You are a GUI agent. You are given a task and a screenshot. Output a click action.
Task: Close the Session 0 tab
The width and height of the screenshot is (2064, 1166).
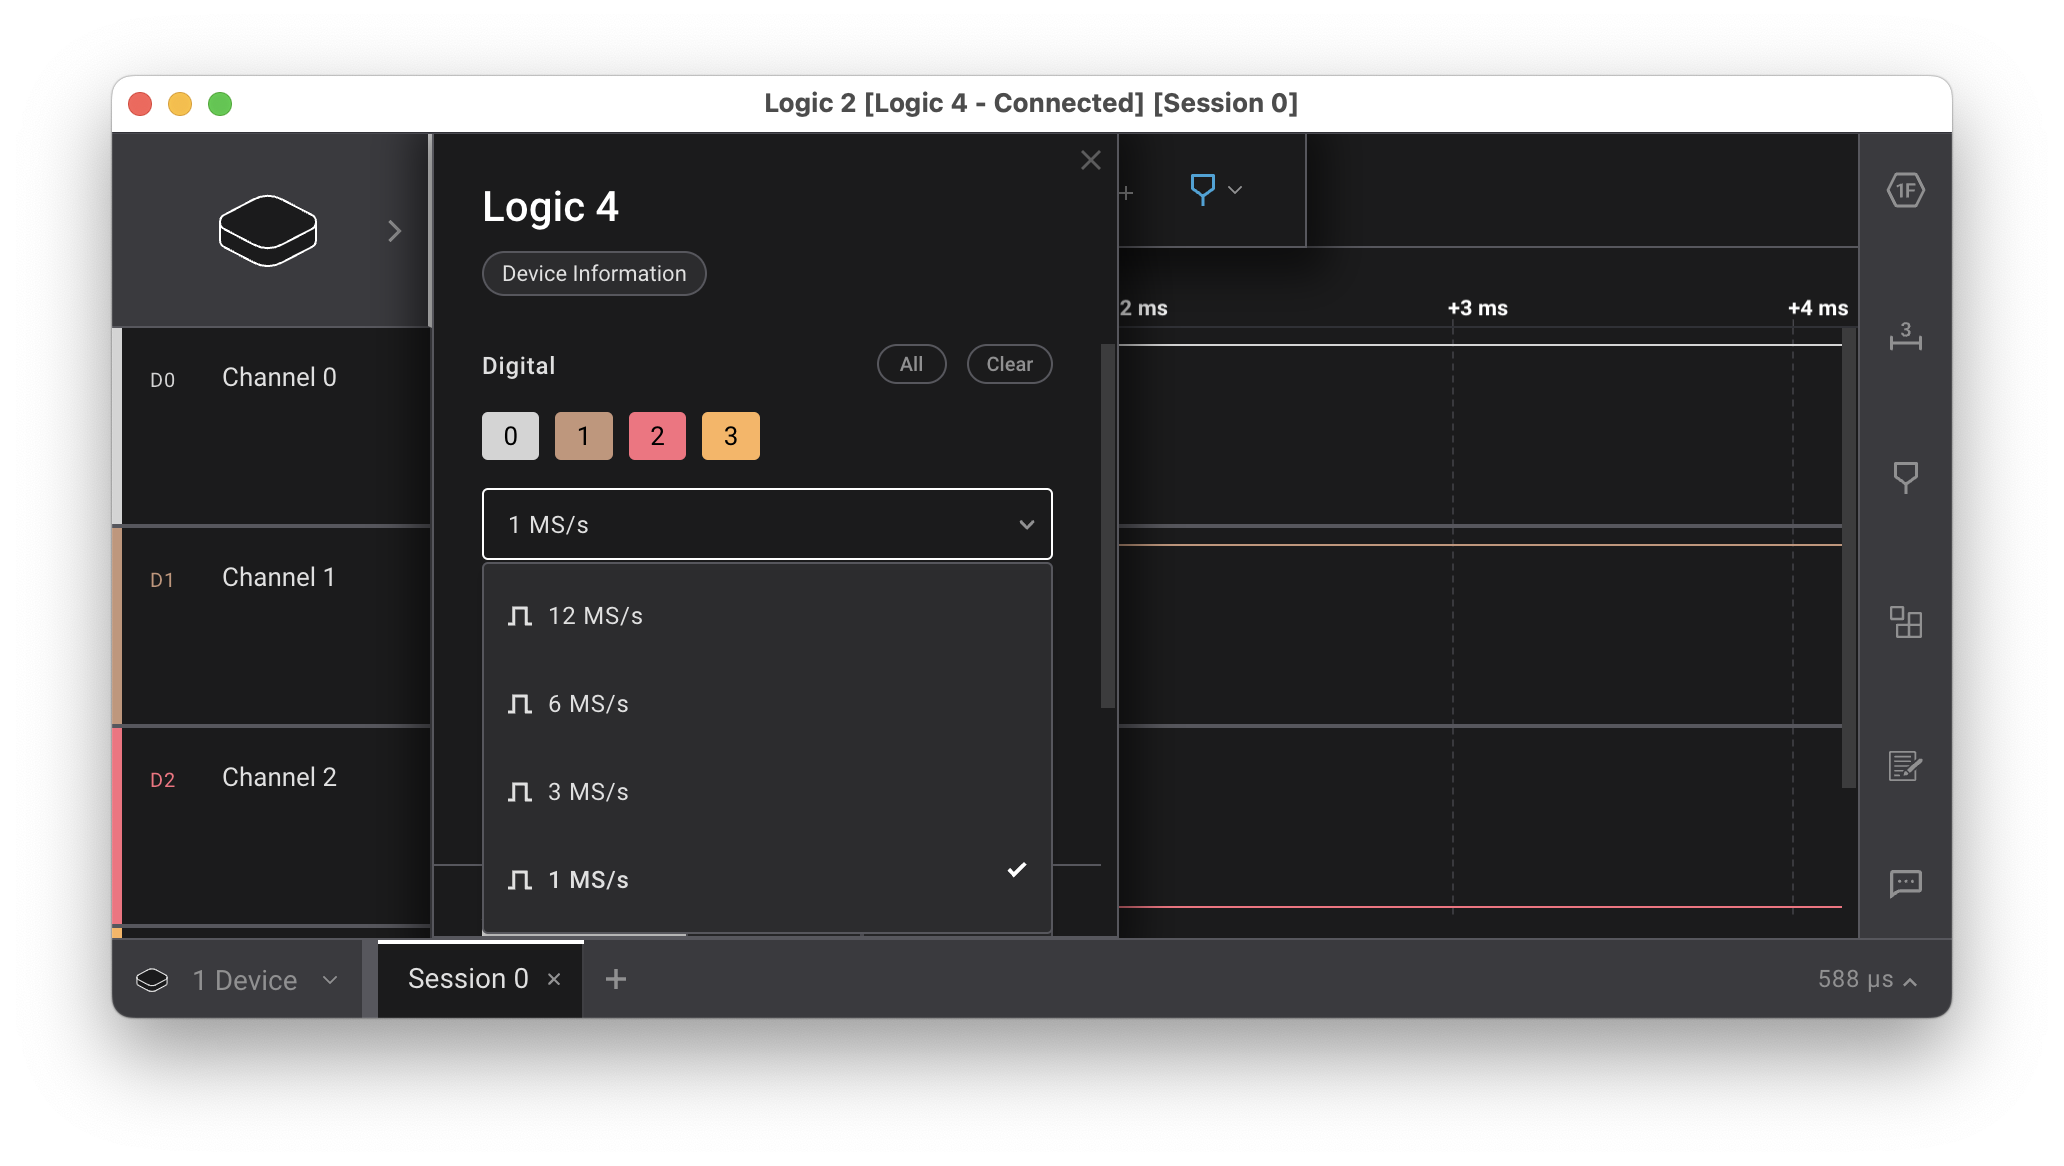[554, 980]
